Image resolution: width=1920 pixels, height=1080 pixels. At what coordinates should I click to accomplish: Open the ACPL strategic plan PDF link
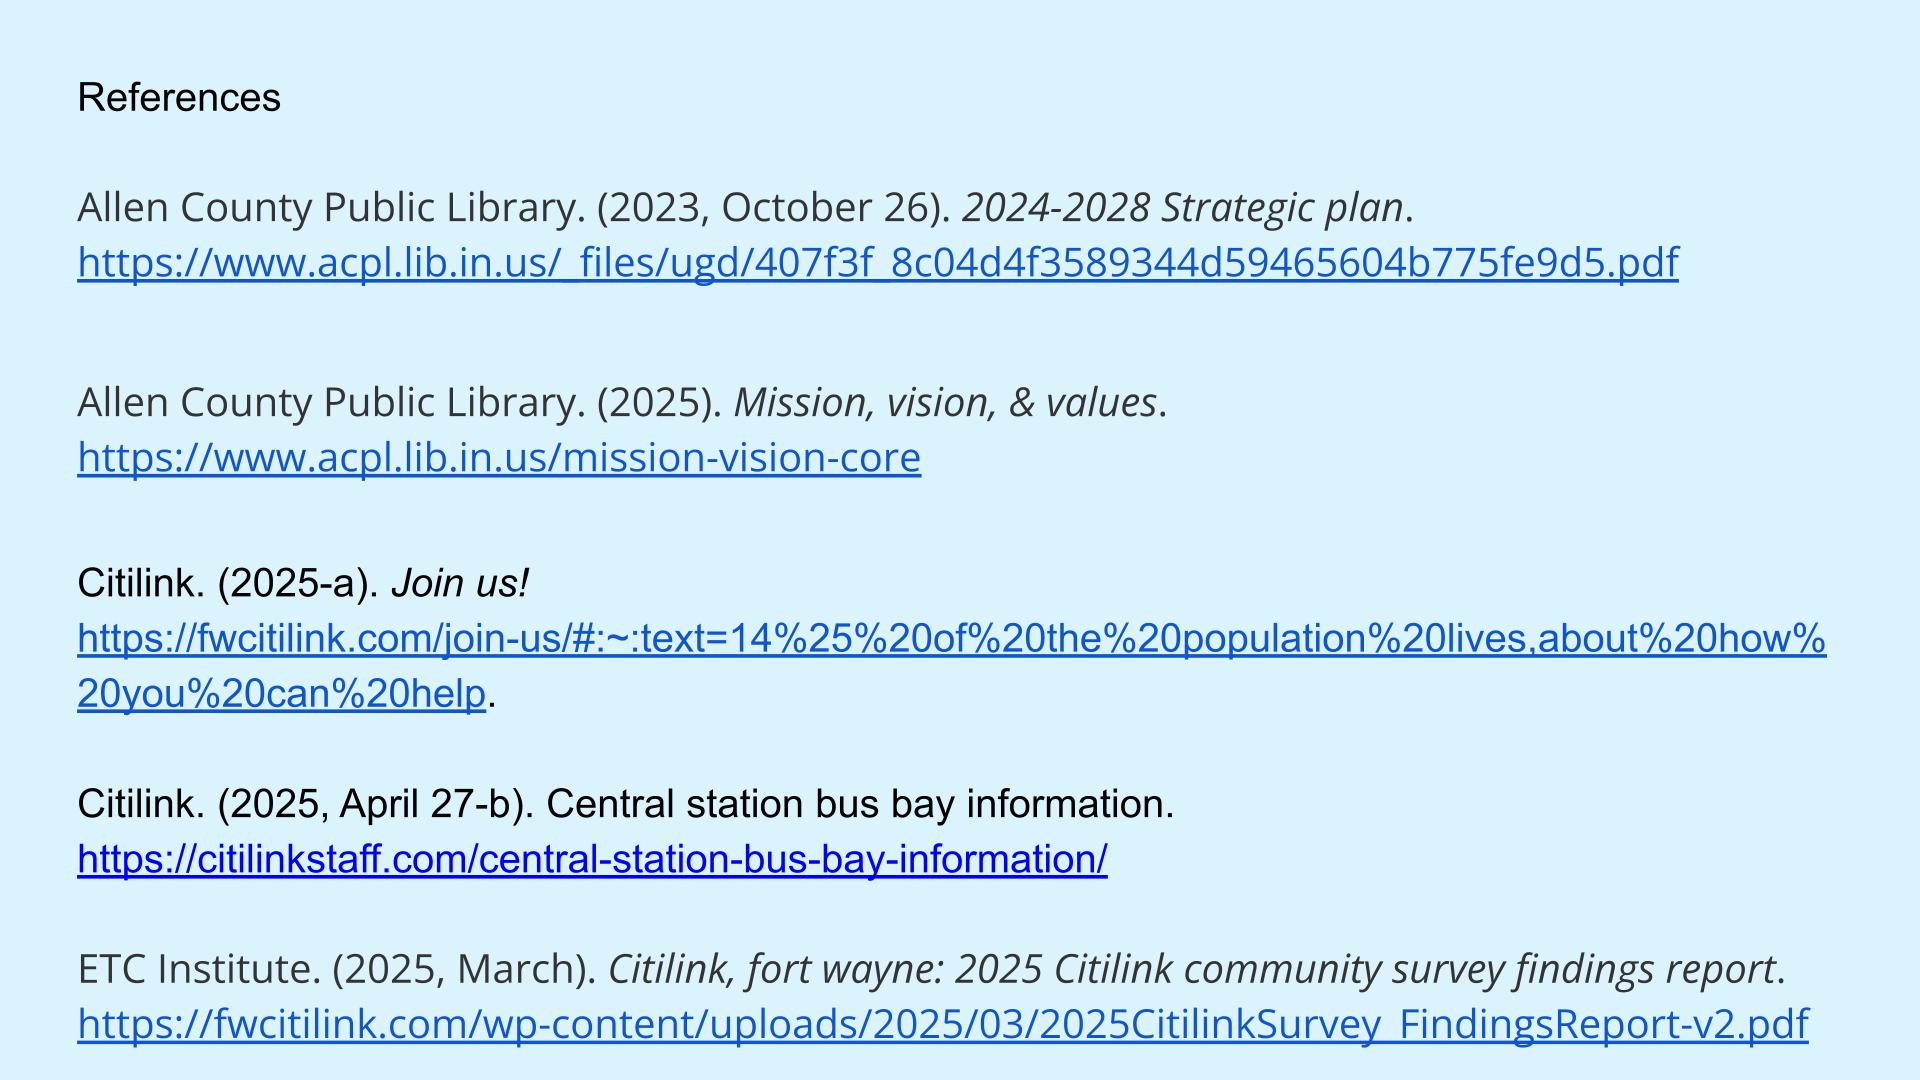click(x=877, y=263)
